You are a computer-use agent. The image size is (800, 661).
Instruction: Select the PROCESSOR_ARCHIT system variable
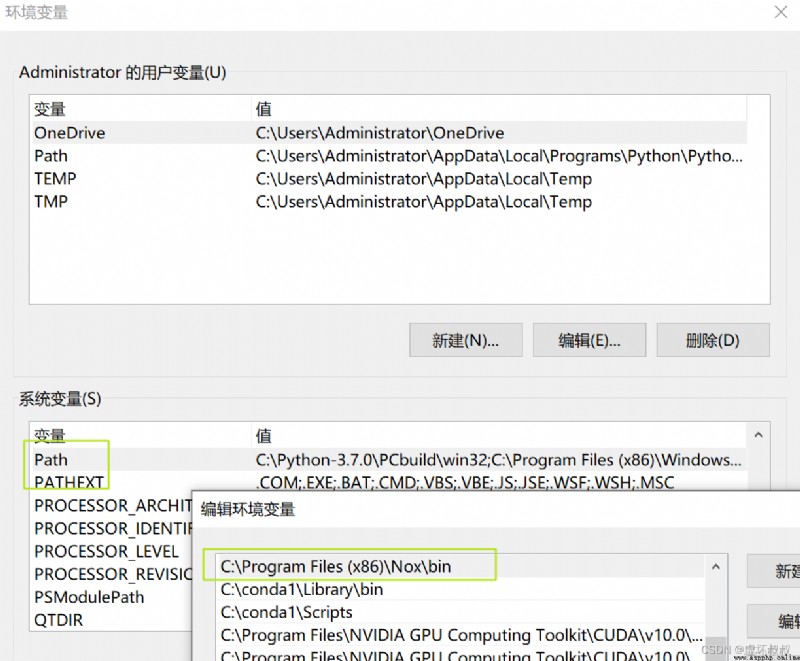coord(112,505)
